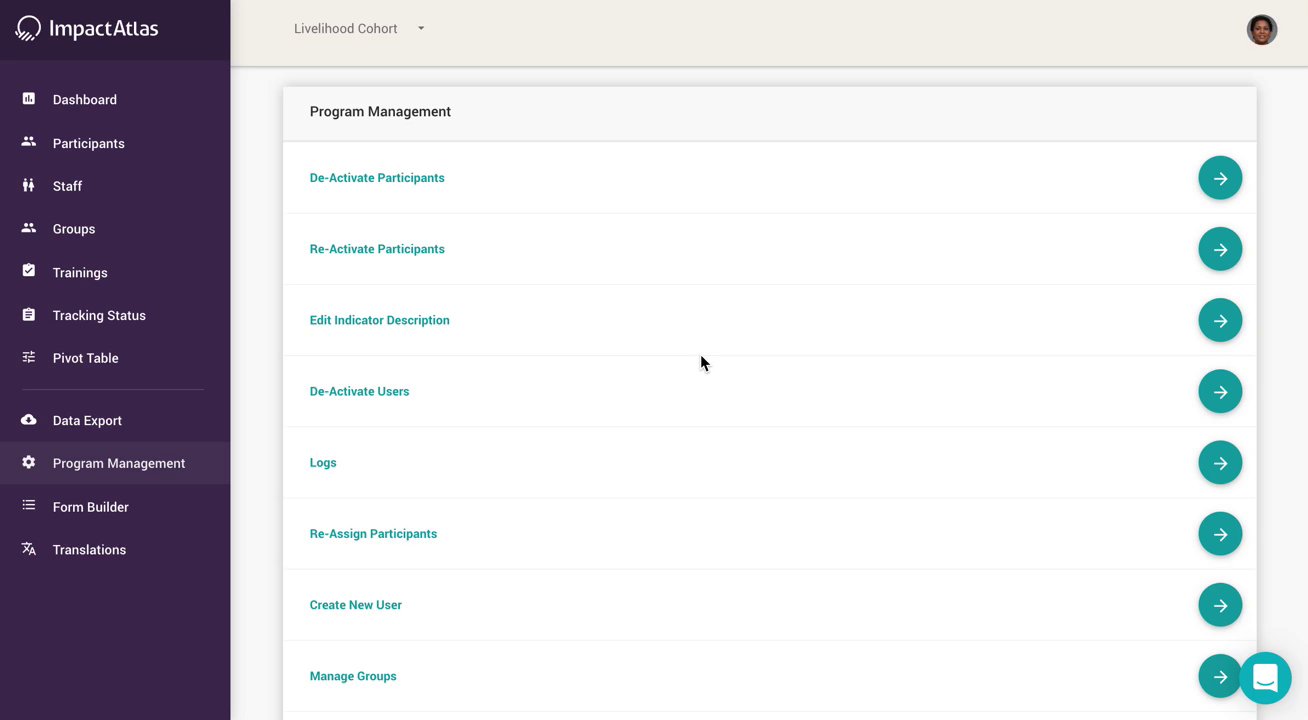
Task: Click the Dashboard chart icon in sidebar
Action: pos(29,99)
